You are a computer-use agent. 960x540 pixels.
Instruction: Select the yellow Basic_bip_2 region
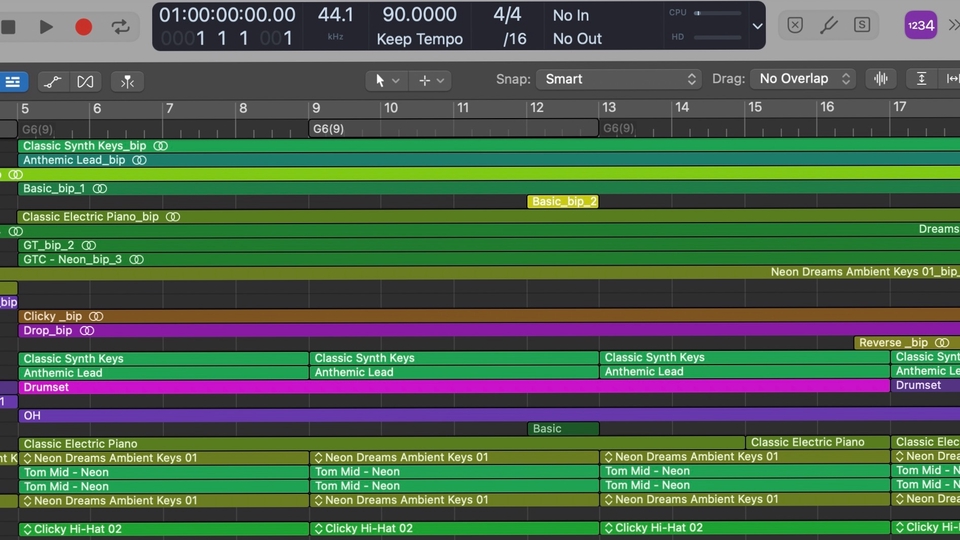tap(563, 201)
